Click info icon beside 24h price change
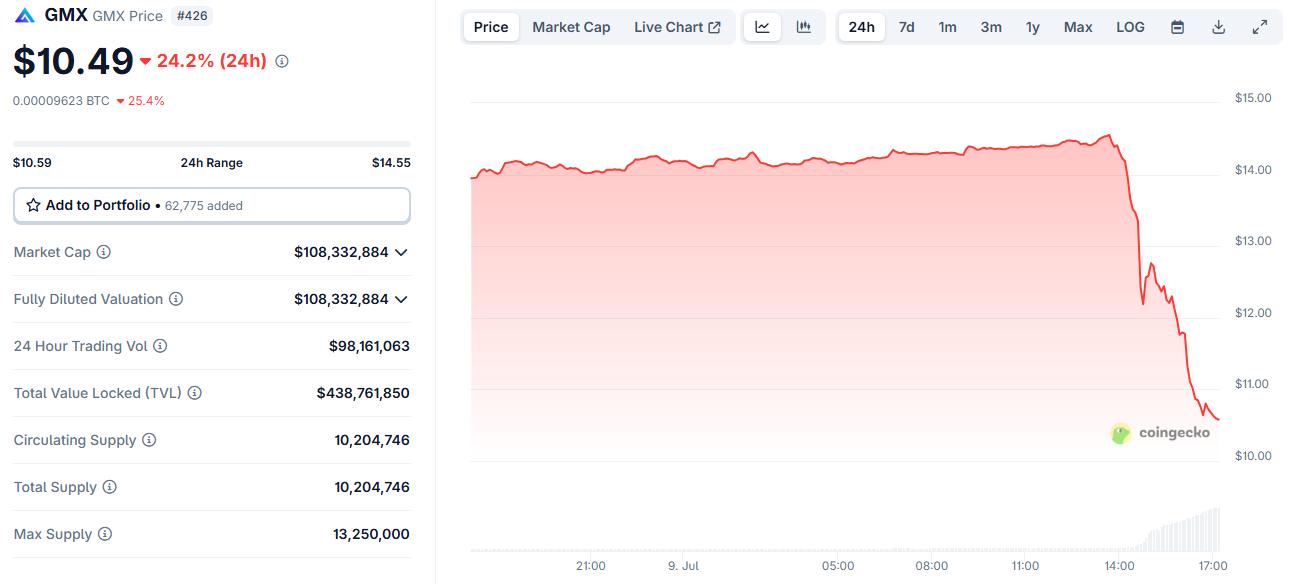The image size is (1289, 584). (x=282, y=62)
